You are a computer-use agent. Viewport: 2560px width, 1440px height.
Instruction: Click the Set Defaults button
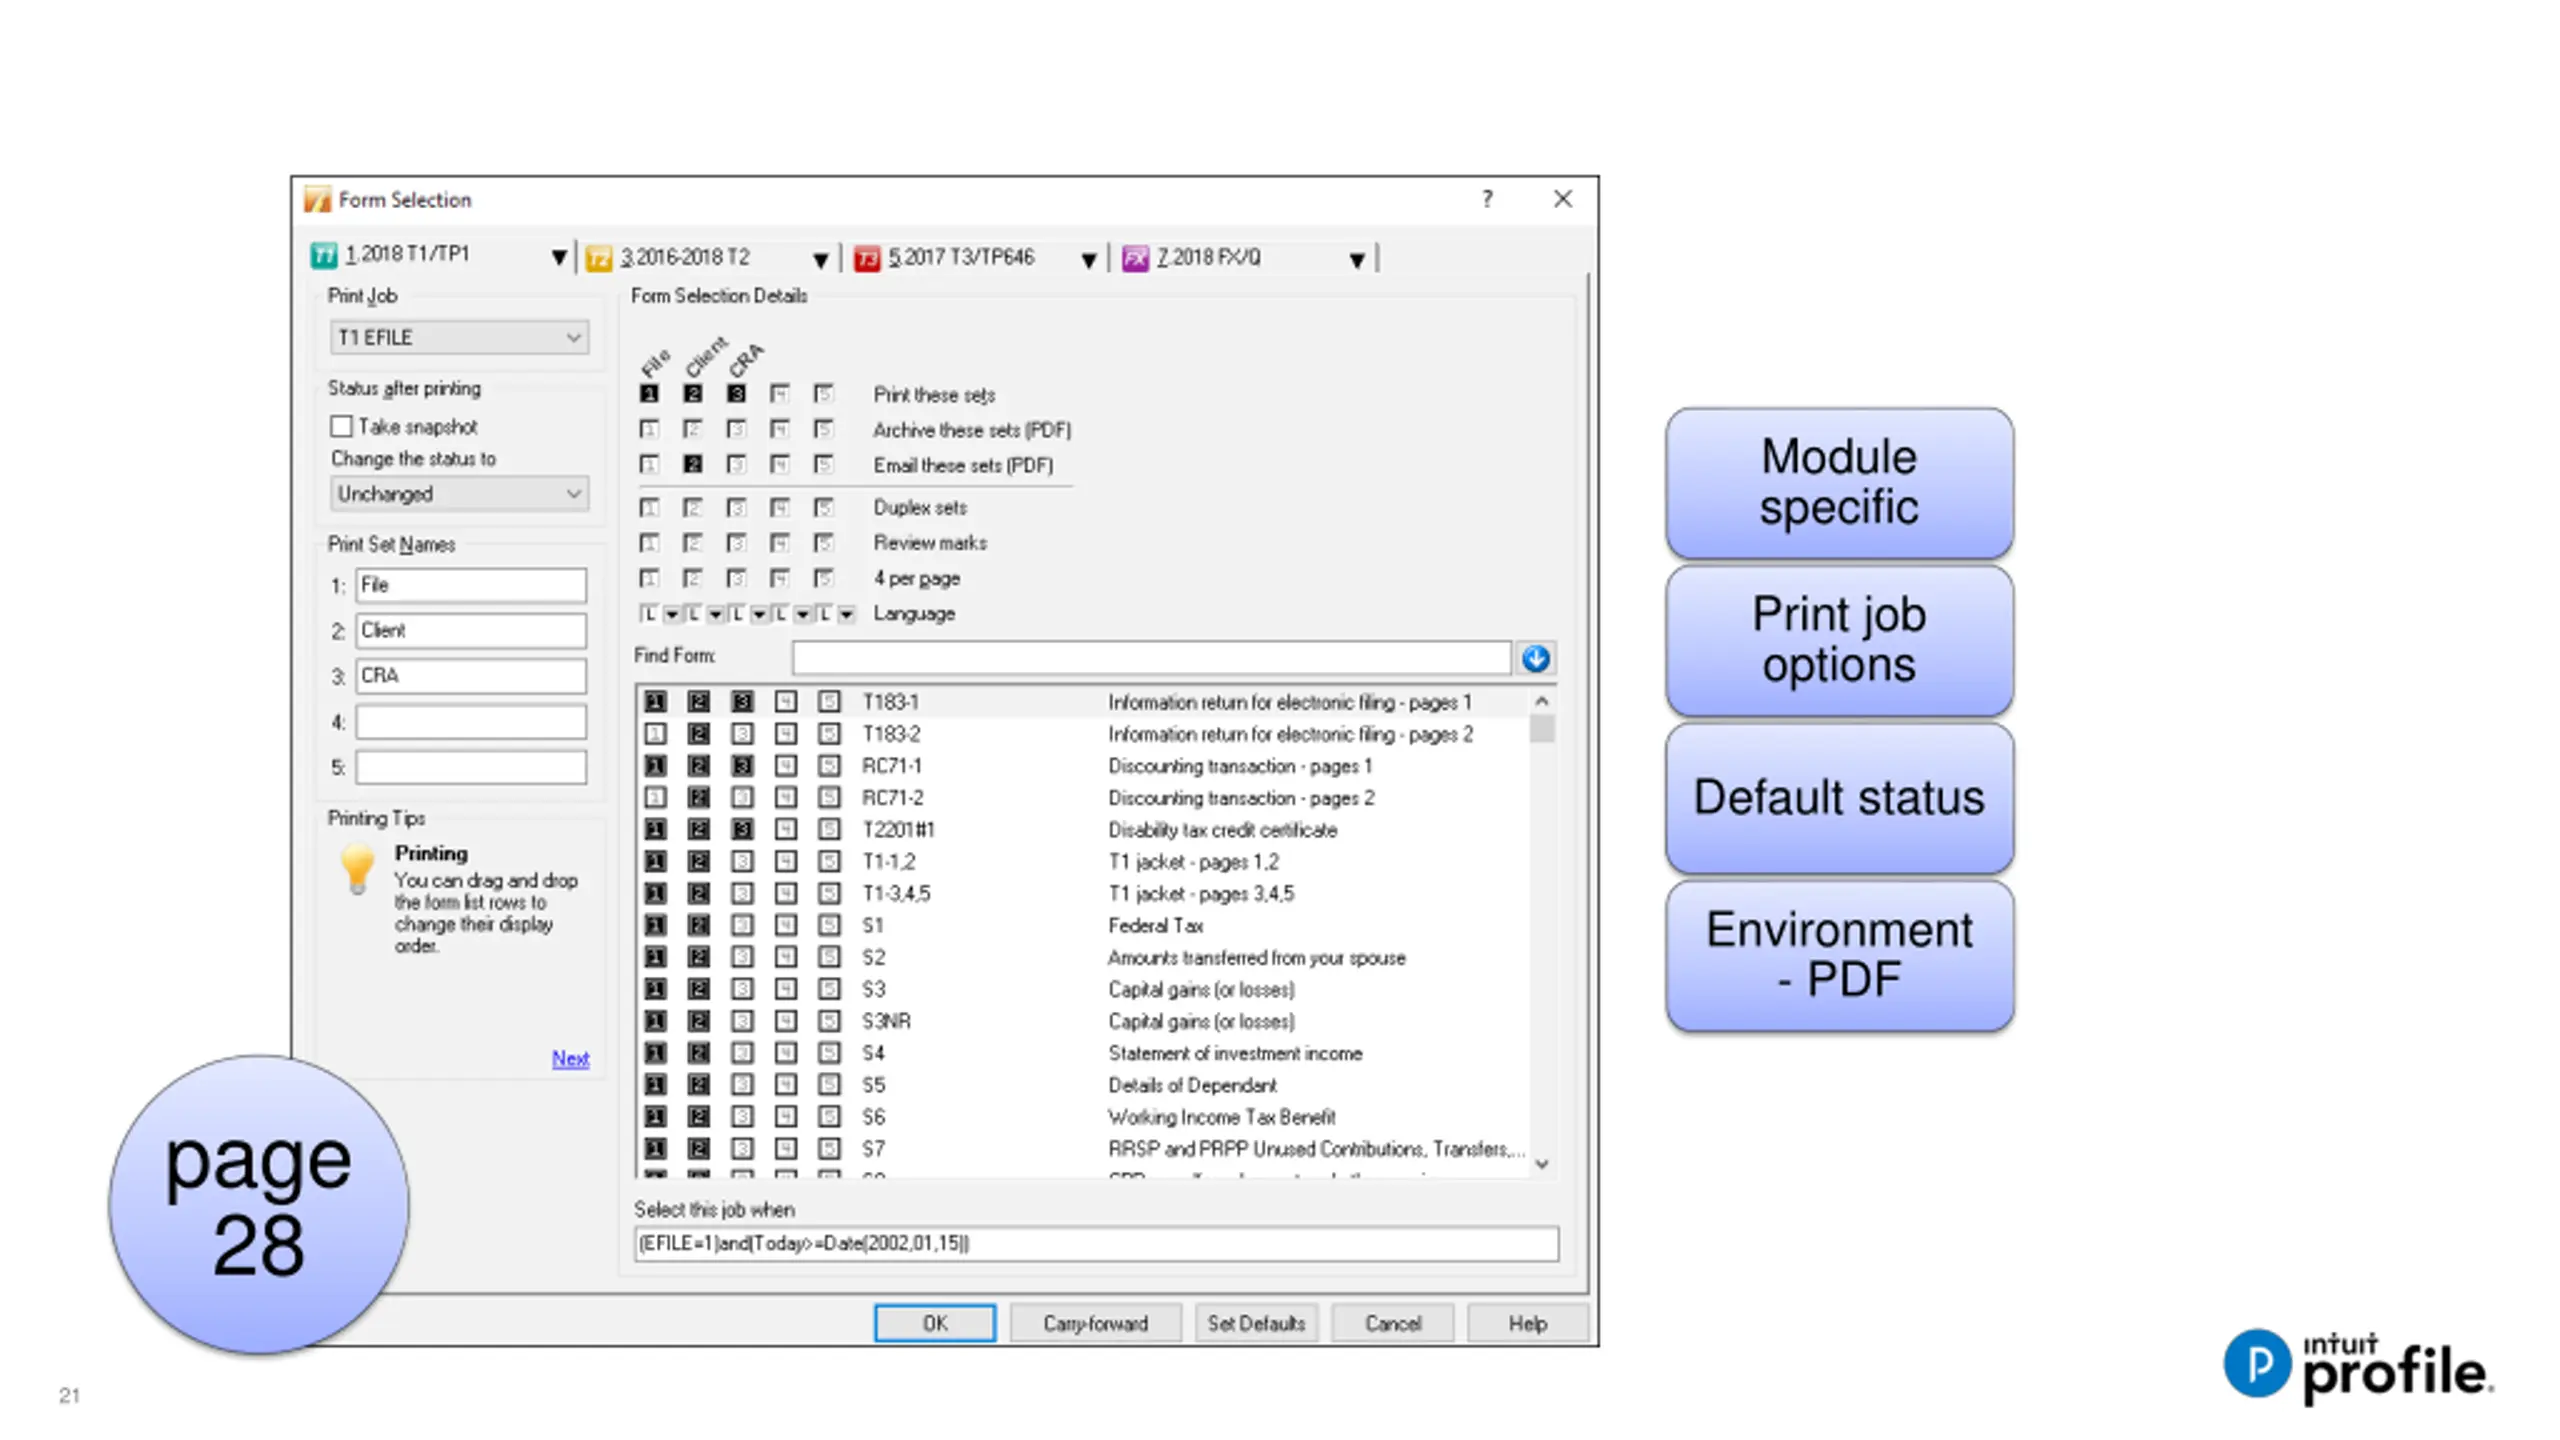[x=1256, y=1323]
